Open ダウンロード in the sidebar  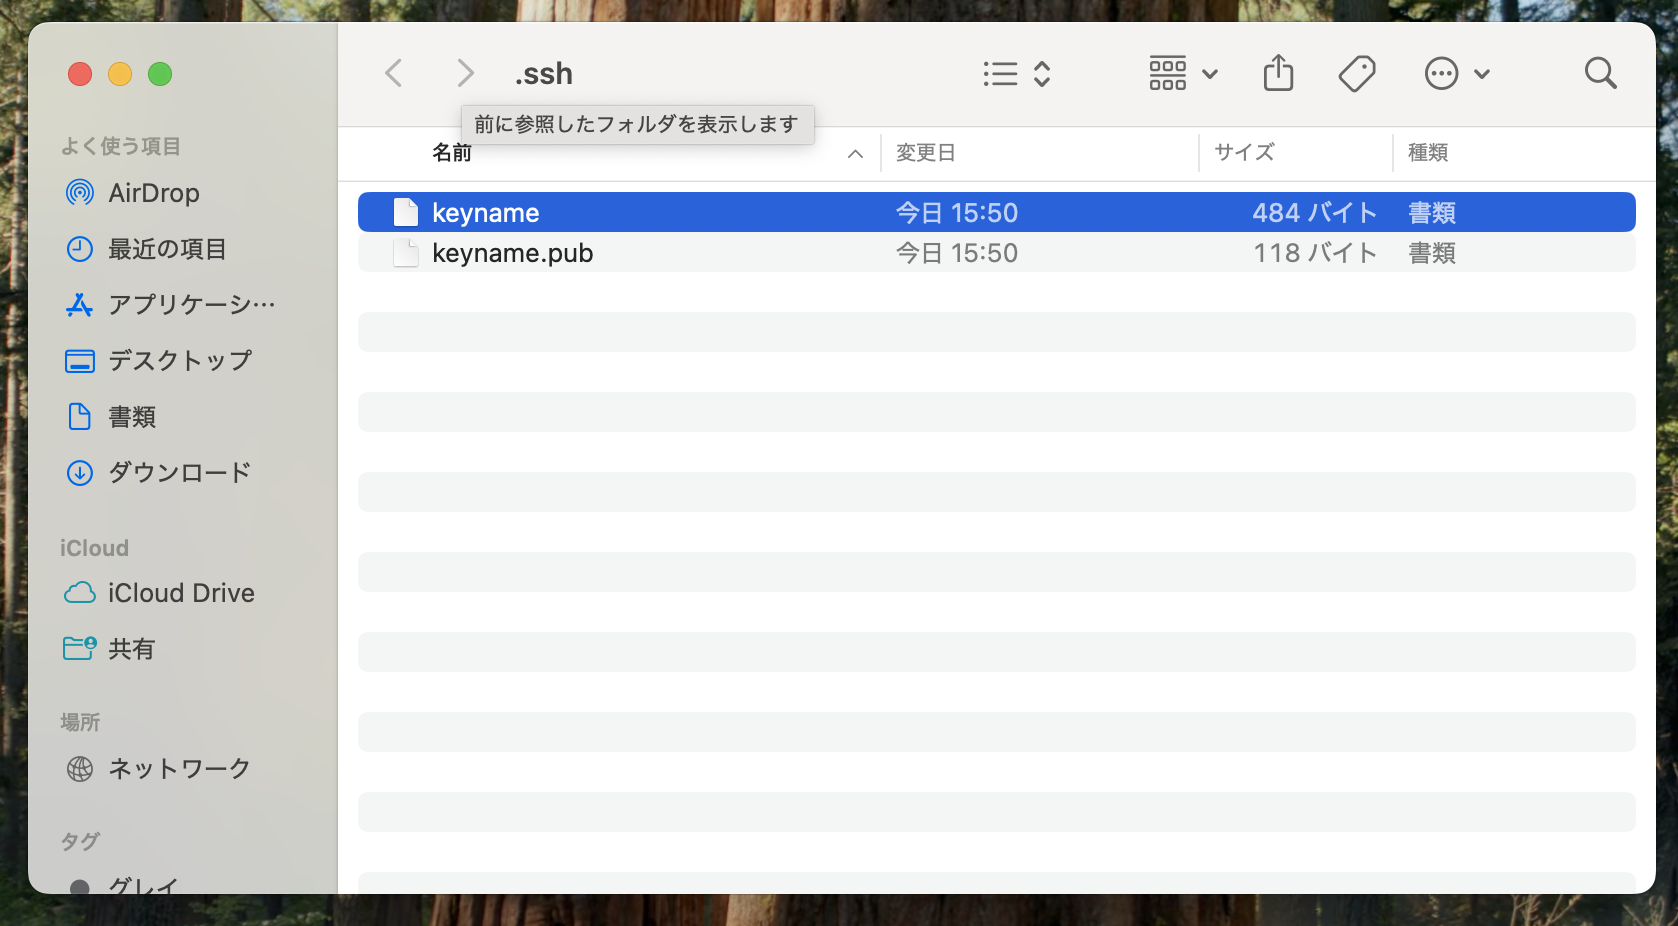point(158,472)
